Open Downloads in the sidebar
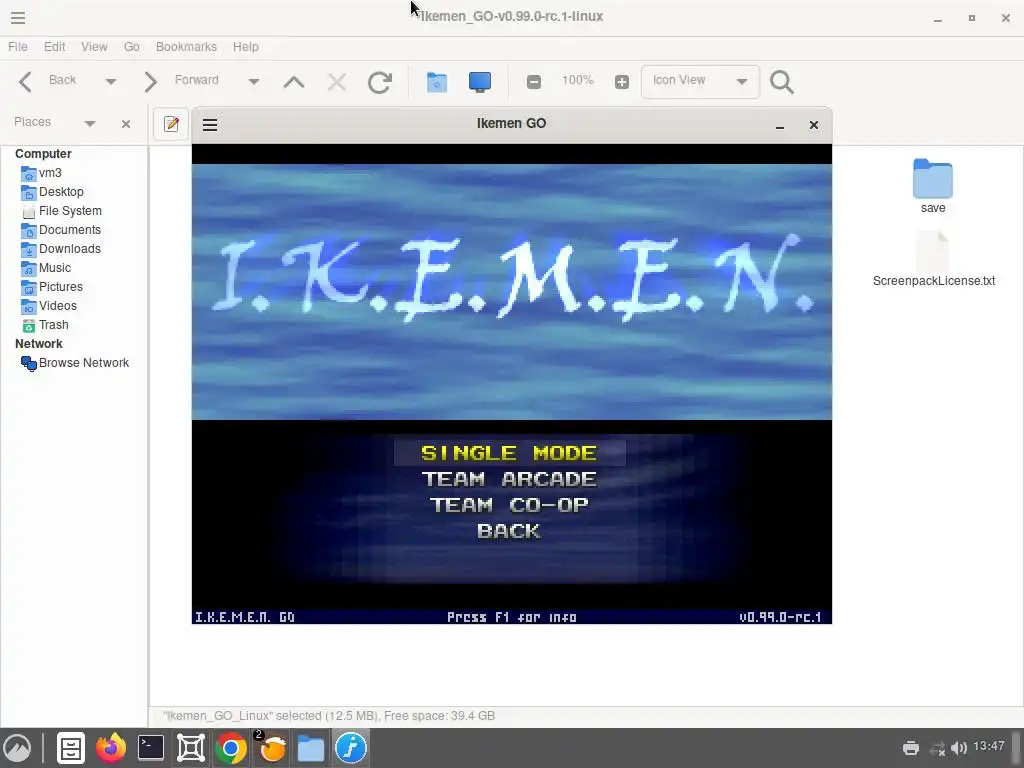 [x=61, y=249]
